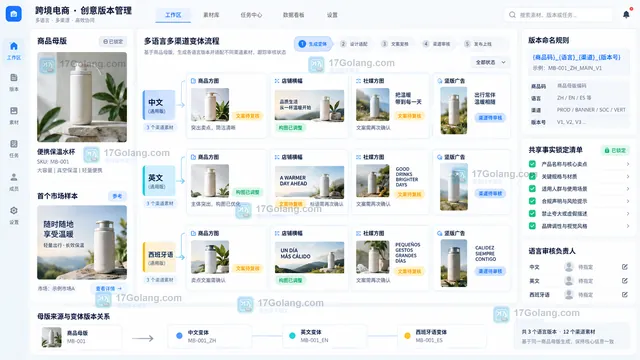Click 社媒方图 icon in the 西班牙语 row
Viewport: 640px width, 360px height.
pos(358,233)
